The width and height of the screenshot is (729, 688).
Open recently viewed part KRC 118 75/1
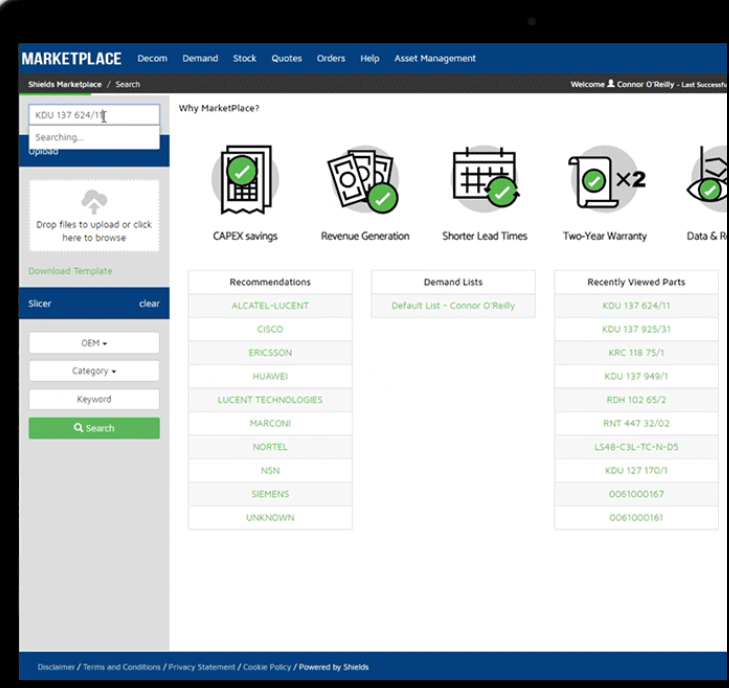(635, 353)
